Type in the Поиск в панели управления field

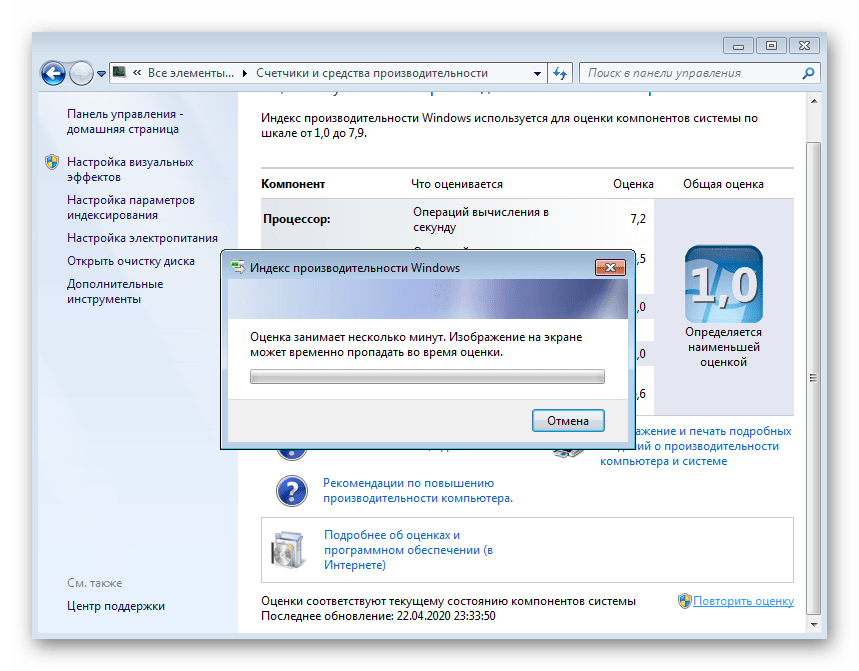click(x=690, y=73)
